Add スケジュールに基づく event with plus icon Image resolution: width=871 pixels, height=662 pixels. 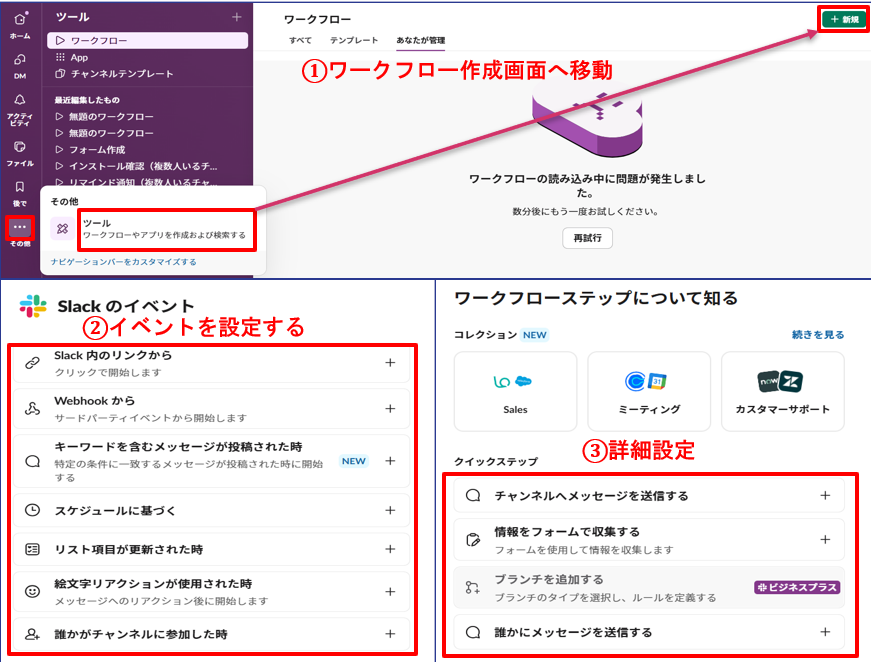tap(390, 510)
